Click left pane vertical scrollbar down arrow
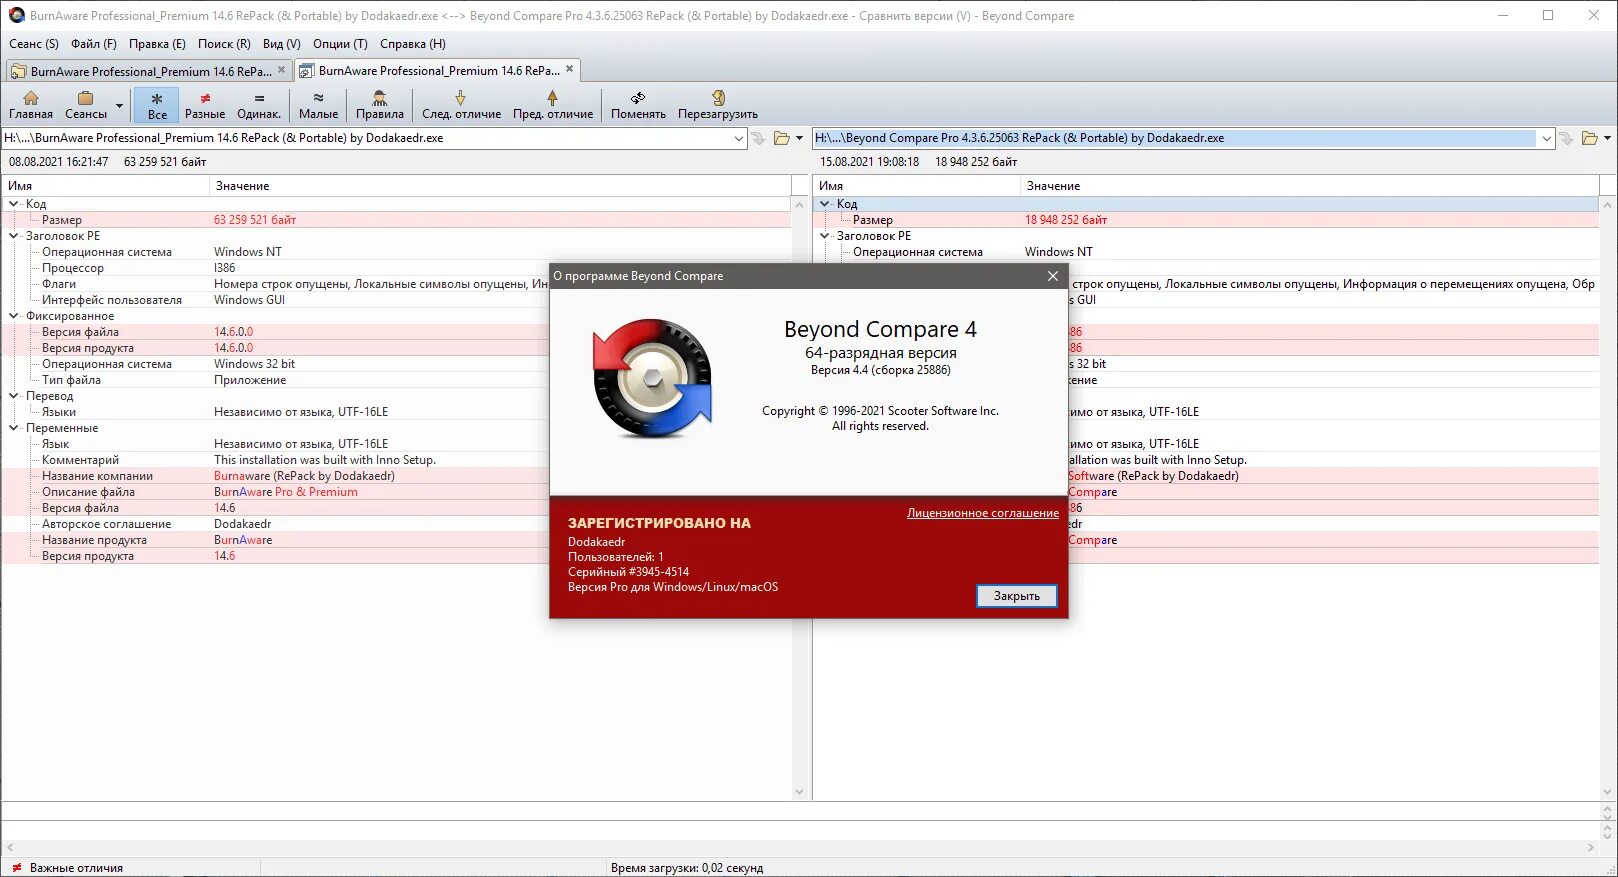 pyautogui.click(x=799, y=792)
